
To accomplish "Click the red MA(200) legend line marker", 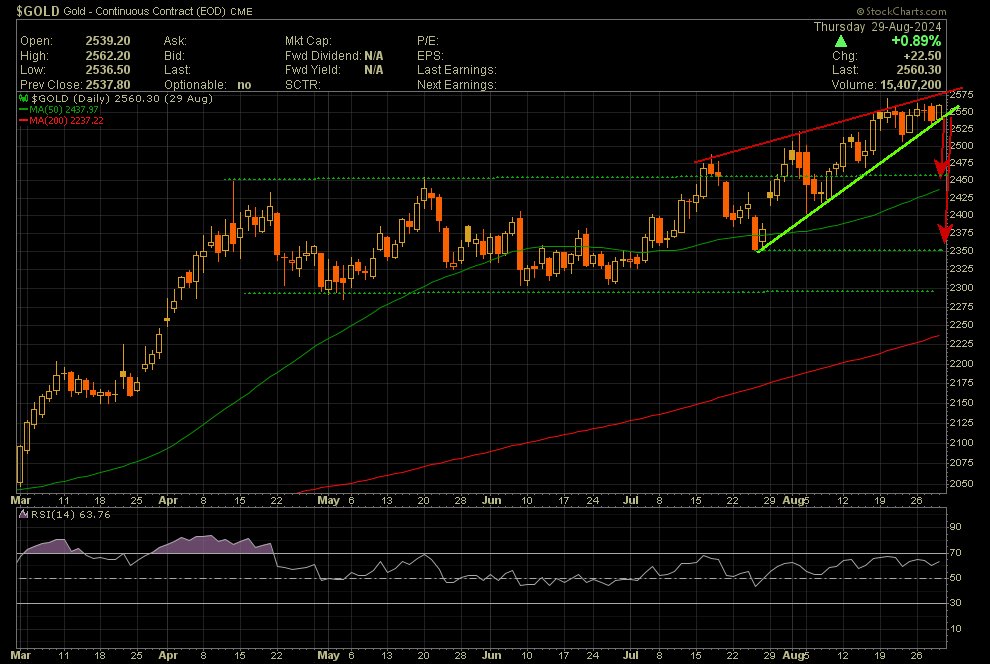I will (24, 120).
